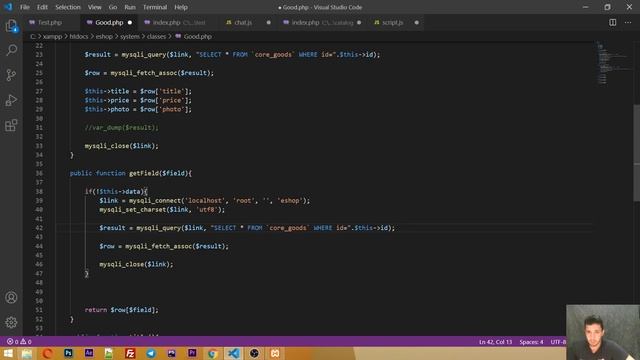Click the unsaved dot on chat.js tab
Viewport: 640px width, 360px height.
268,22
